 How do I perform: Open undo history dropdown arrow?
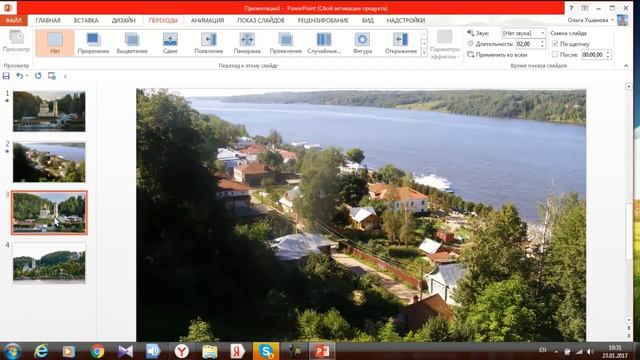point(27,76)
